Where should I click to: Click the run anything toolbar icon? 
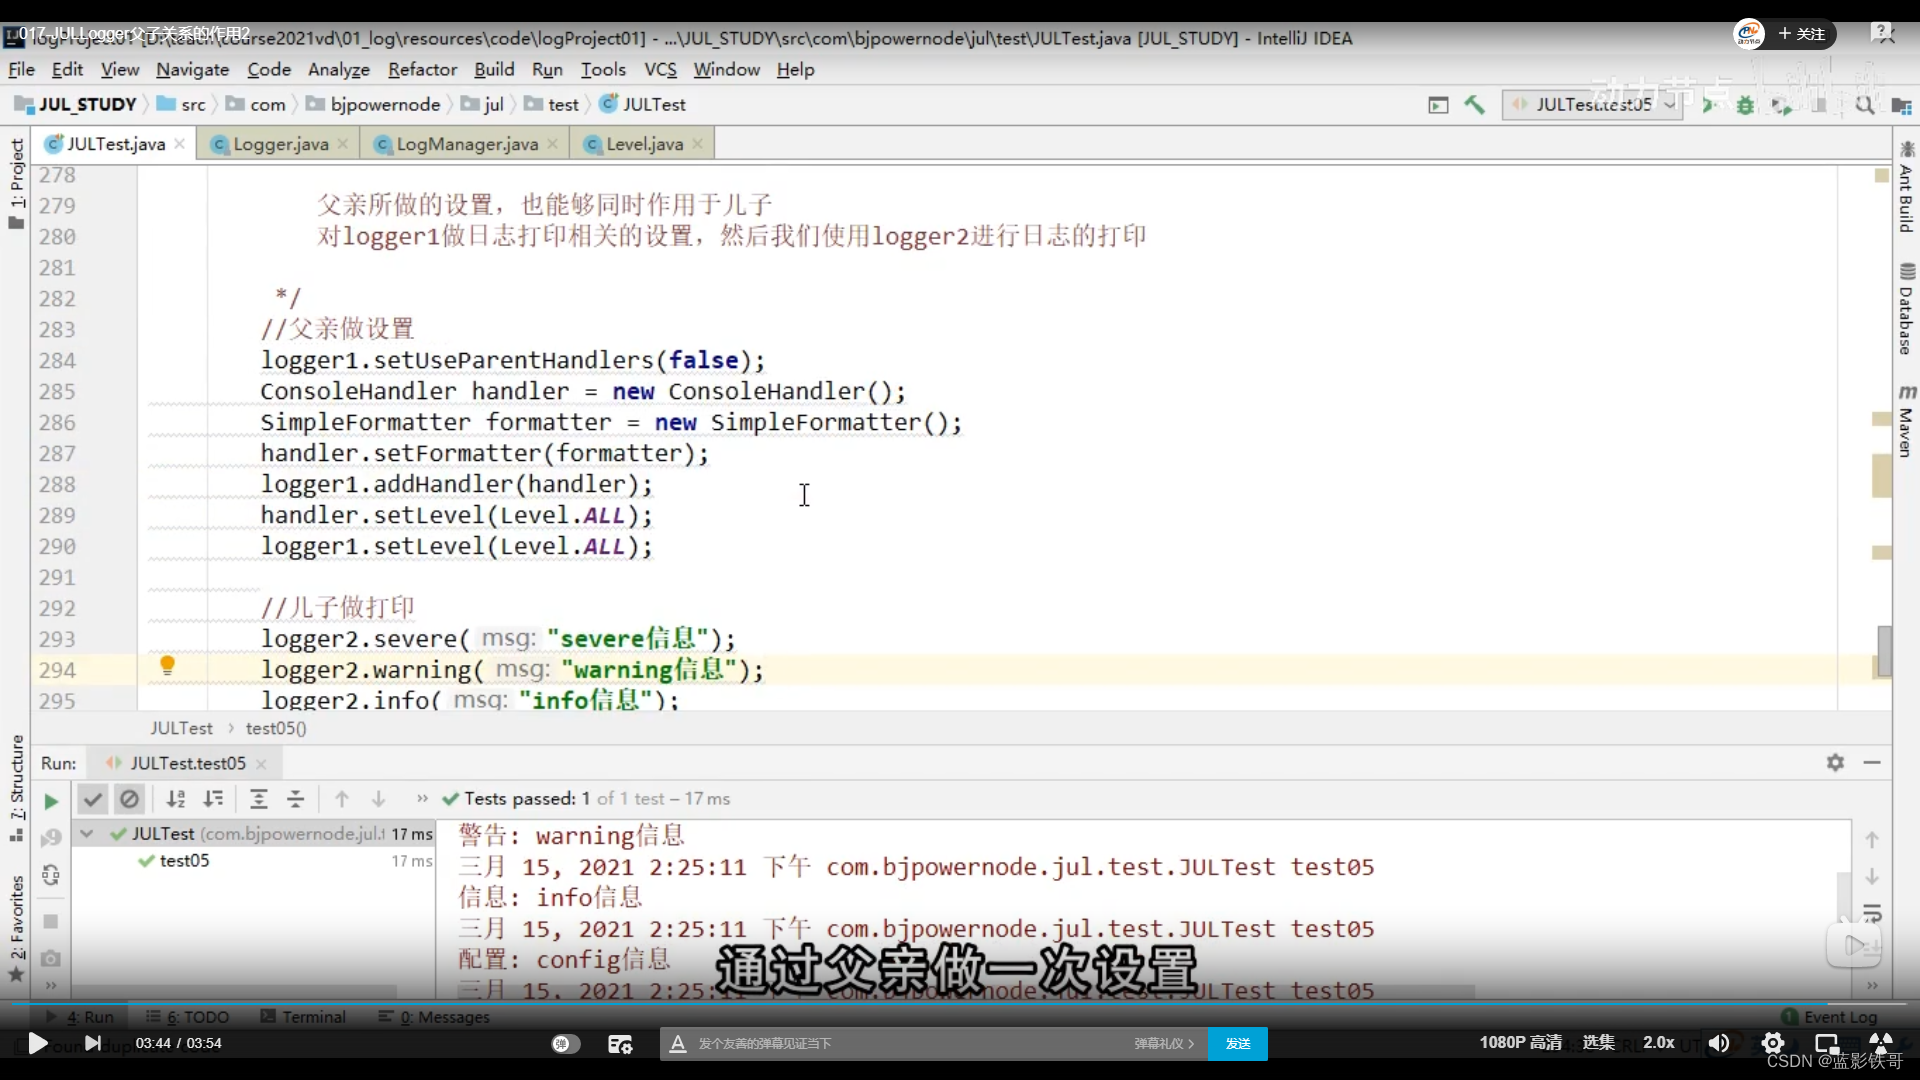[1438, 104]
